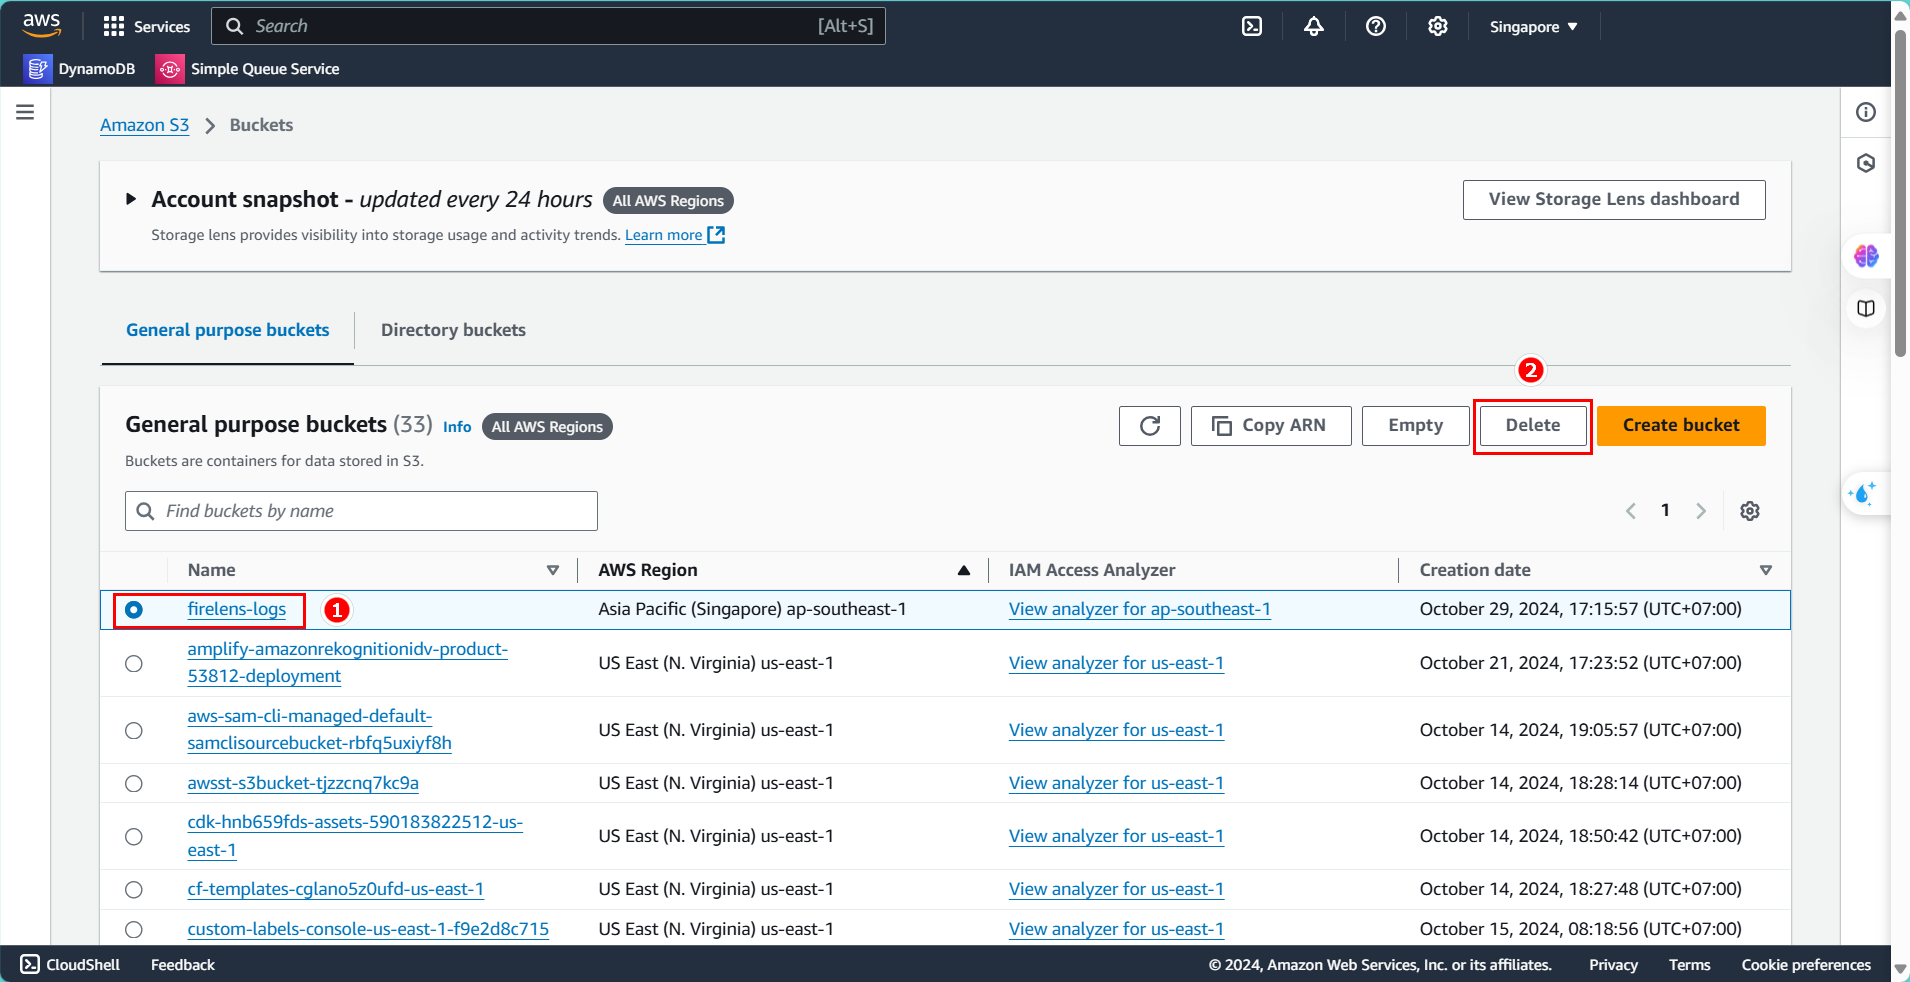The image size is (1910, 982).
Task: Select the custom-labels-console bucket radio button
Action: pos(134,929)
